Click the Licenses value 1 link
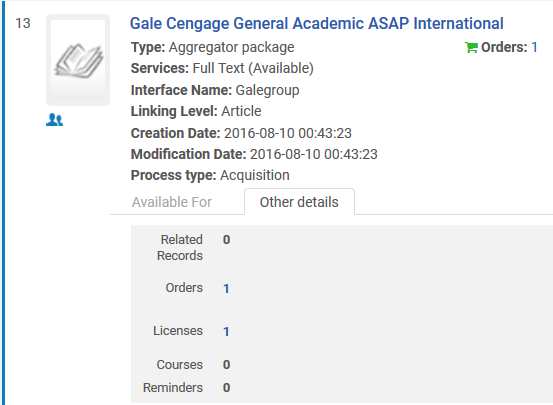553x405 pixels. click(226, 332)
